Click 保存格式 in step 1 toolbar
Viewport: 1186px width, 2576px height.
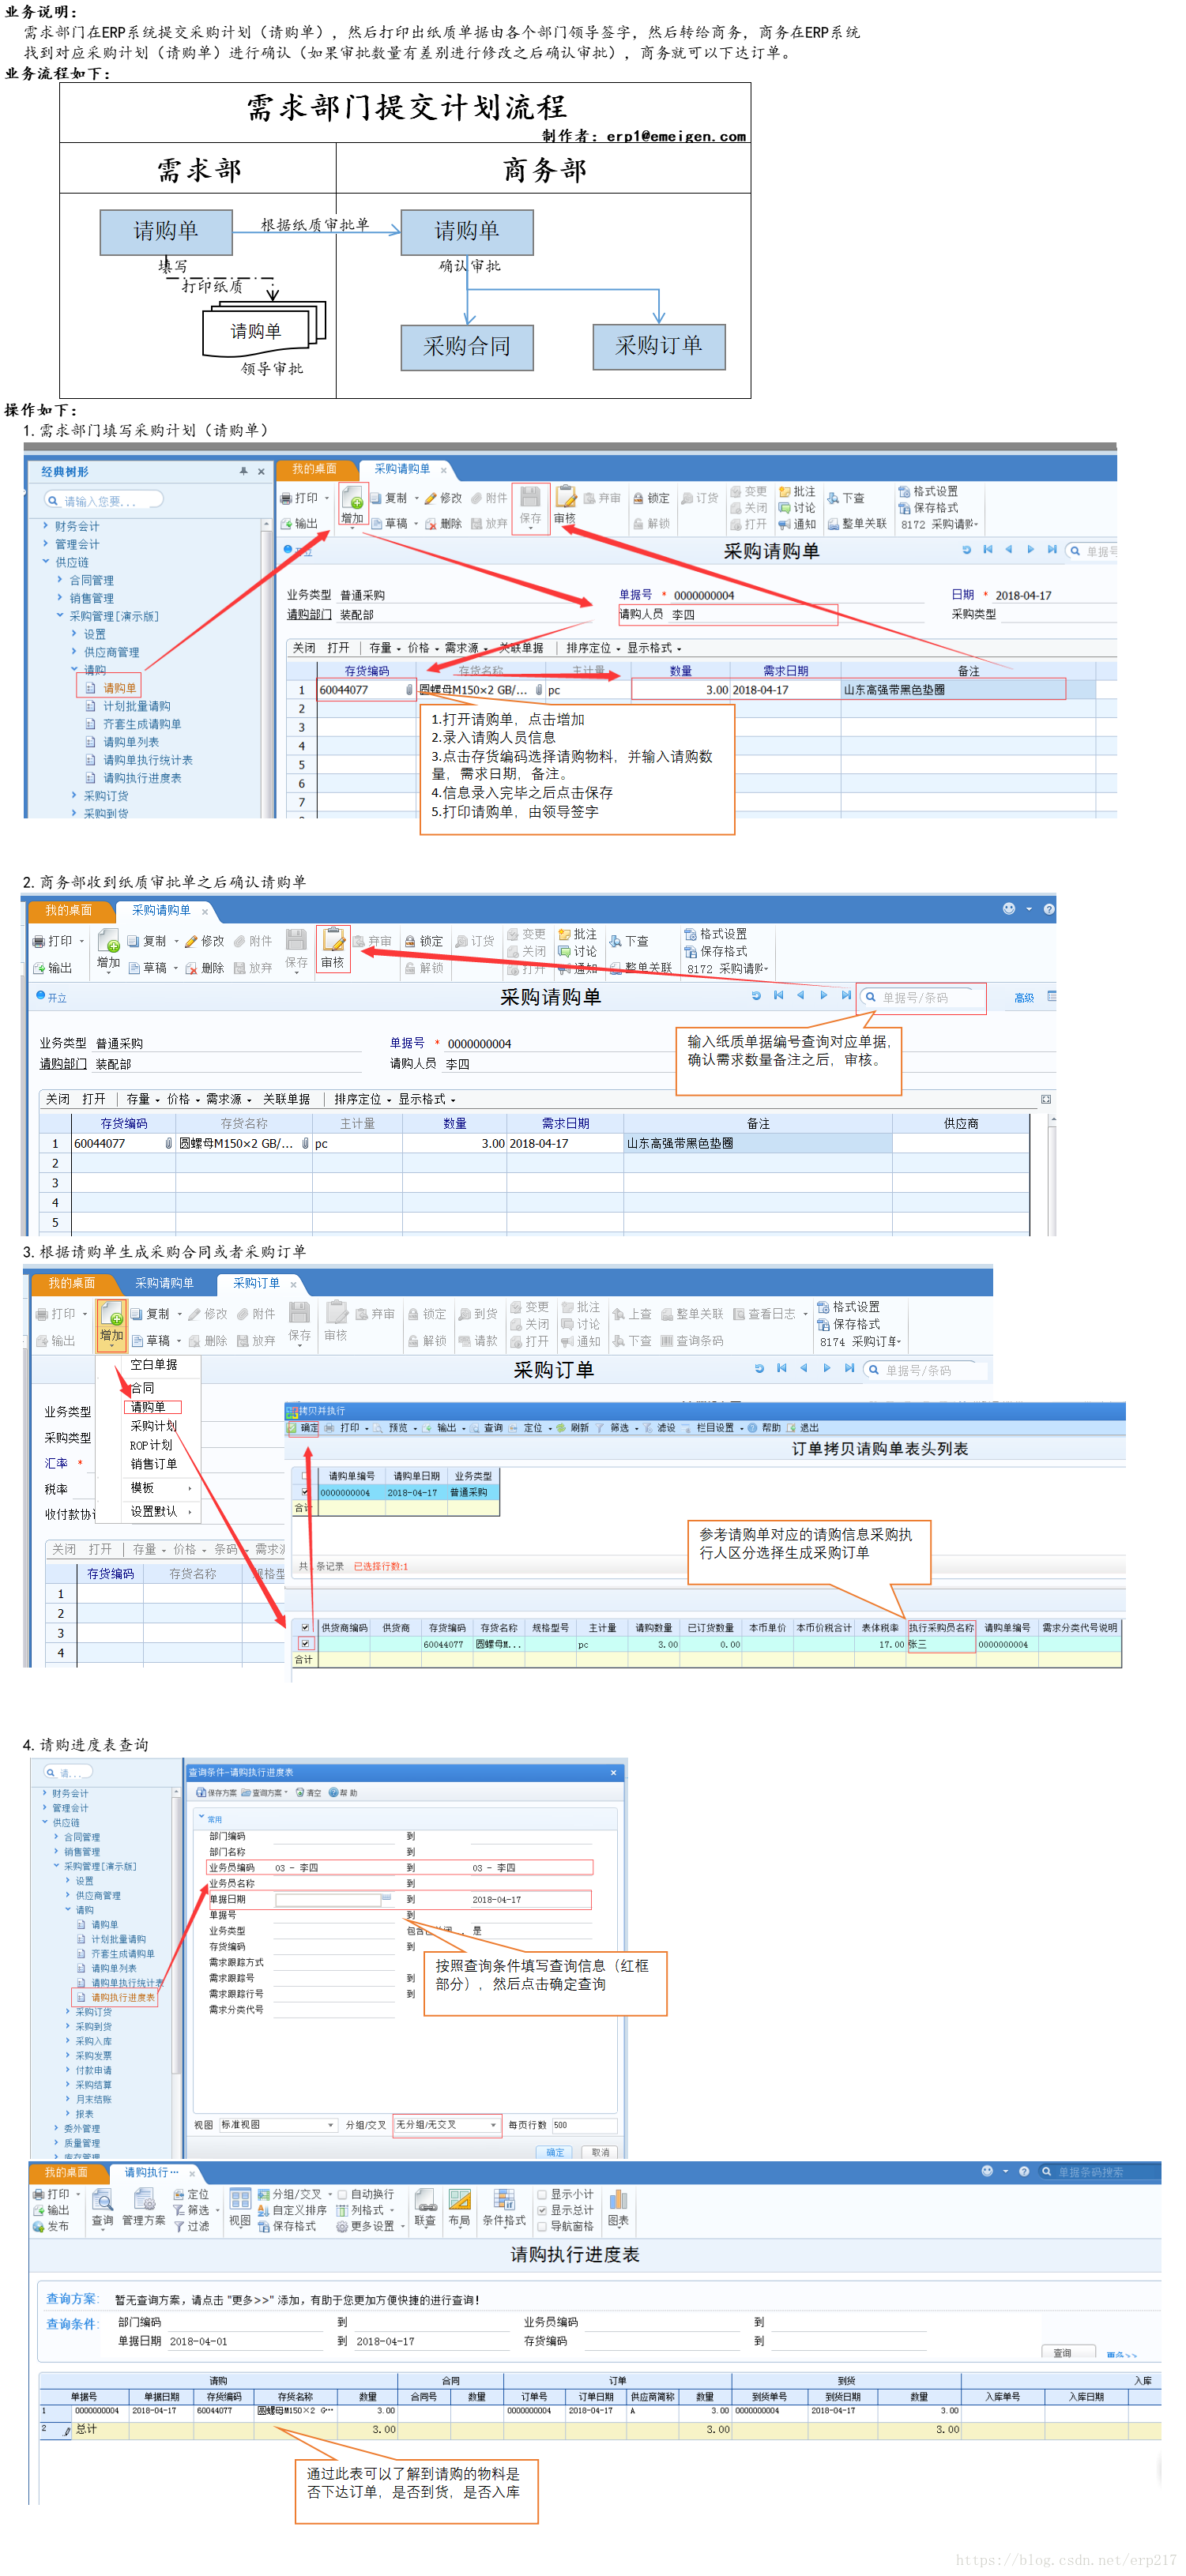[x=928, y=507]
